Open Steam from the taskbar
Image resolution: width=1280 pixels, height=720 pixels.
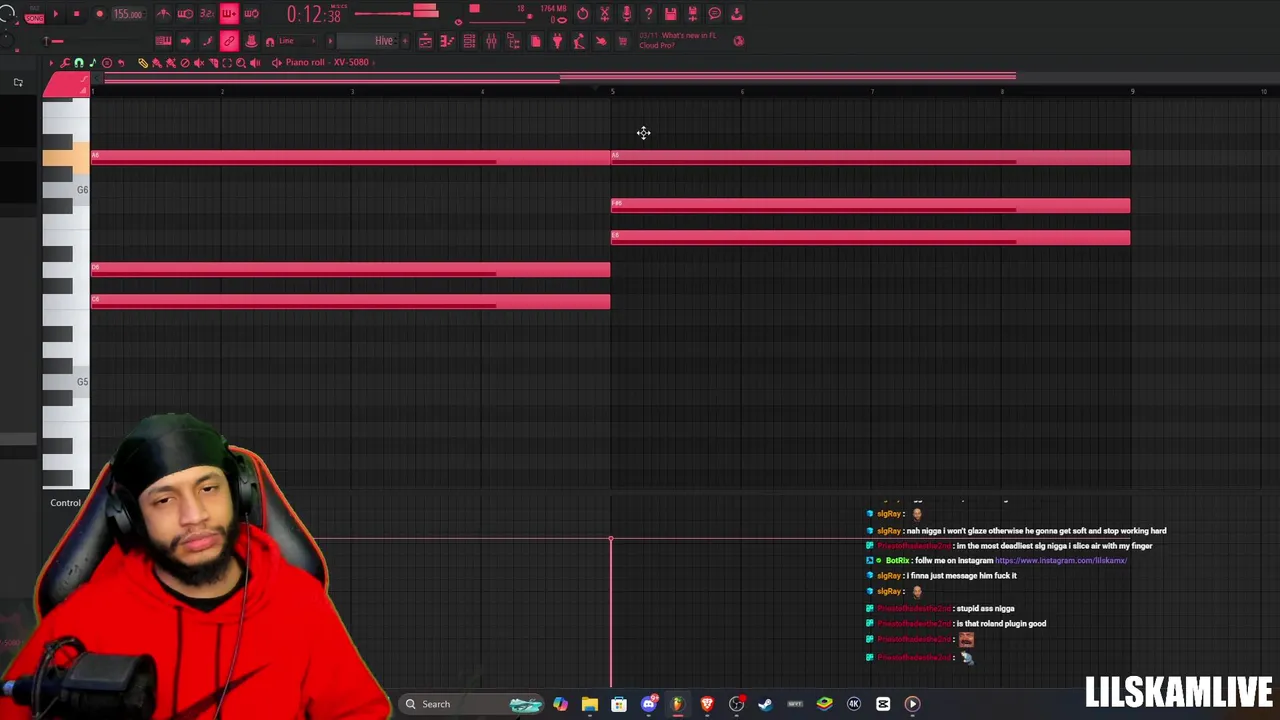(766, 704)
